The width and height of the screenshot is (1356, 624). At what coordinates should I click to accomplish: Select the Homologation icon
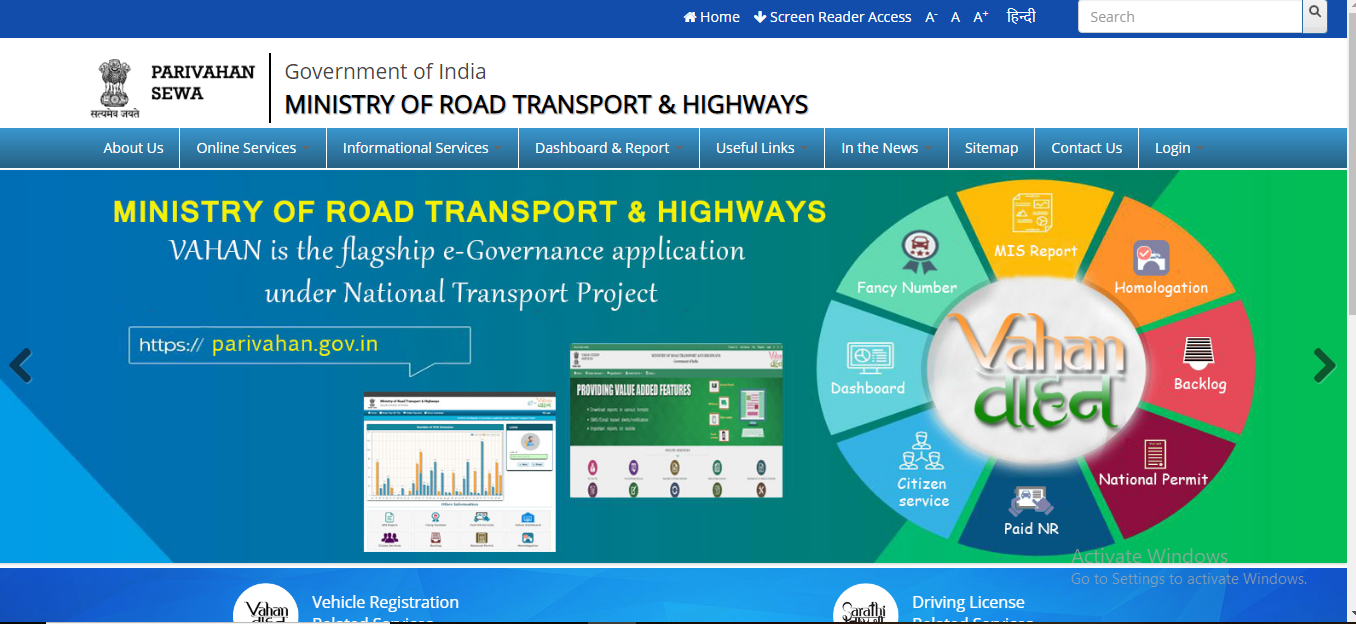[1151, 258]
